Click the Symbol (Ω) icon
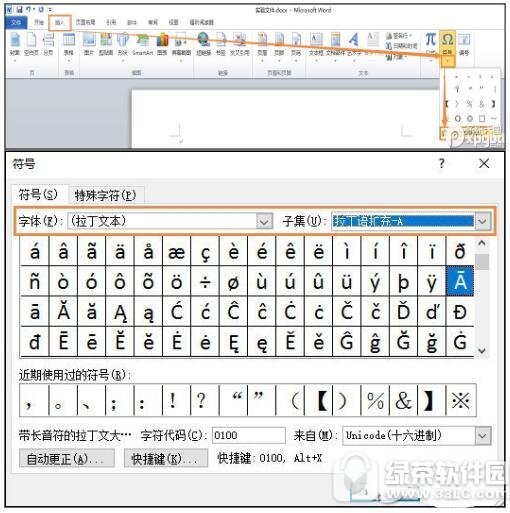Viewport: 510px width, 513px height. pyautogui.click(x=447, y=40)
